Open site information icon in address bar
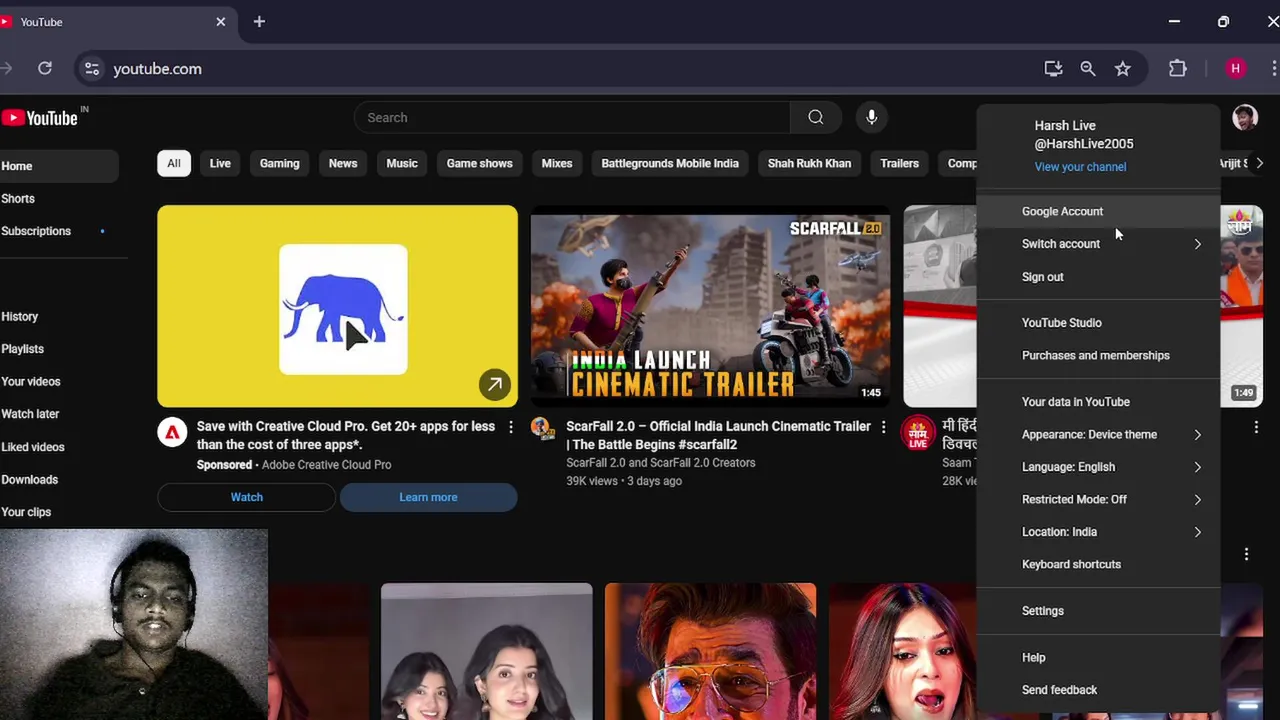The image size is (1280, 720). [x=92, y=68]
